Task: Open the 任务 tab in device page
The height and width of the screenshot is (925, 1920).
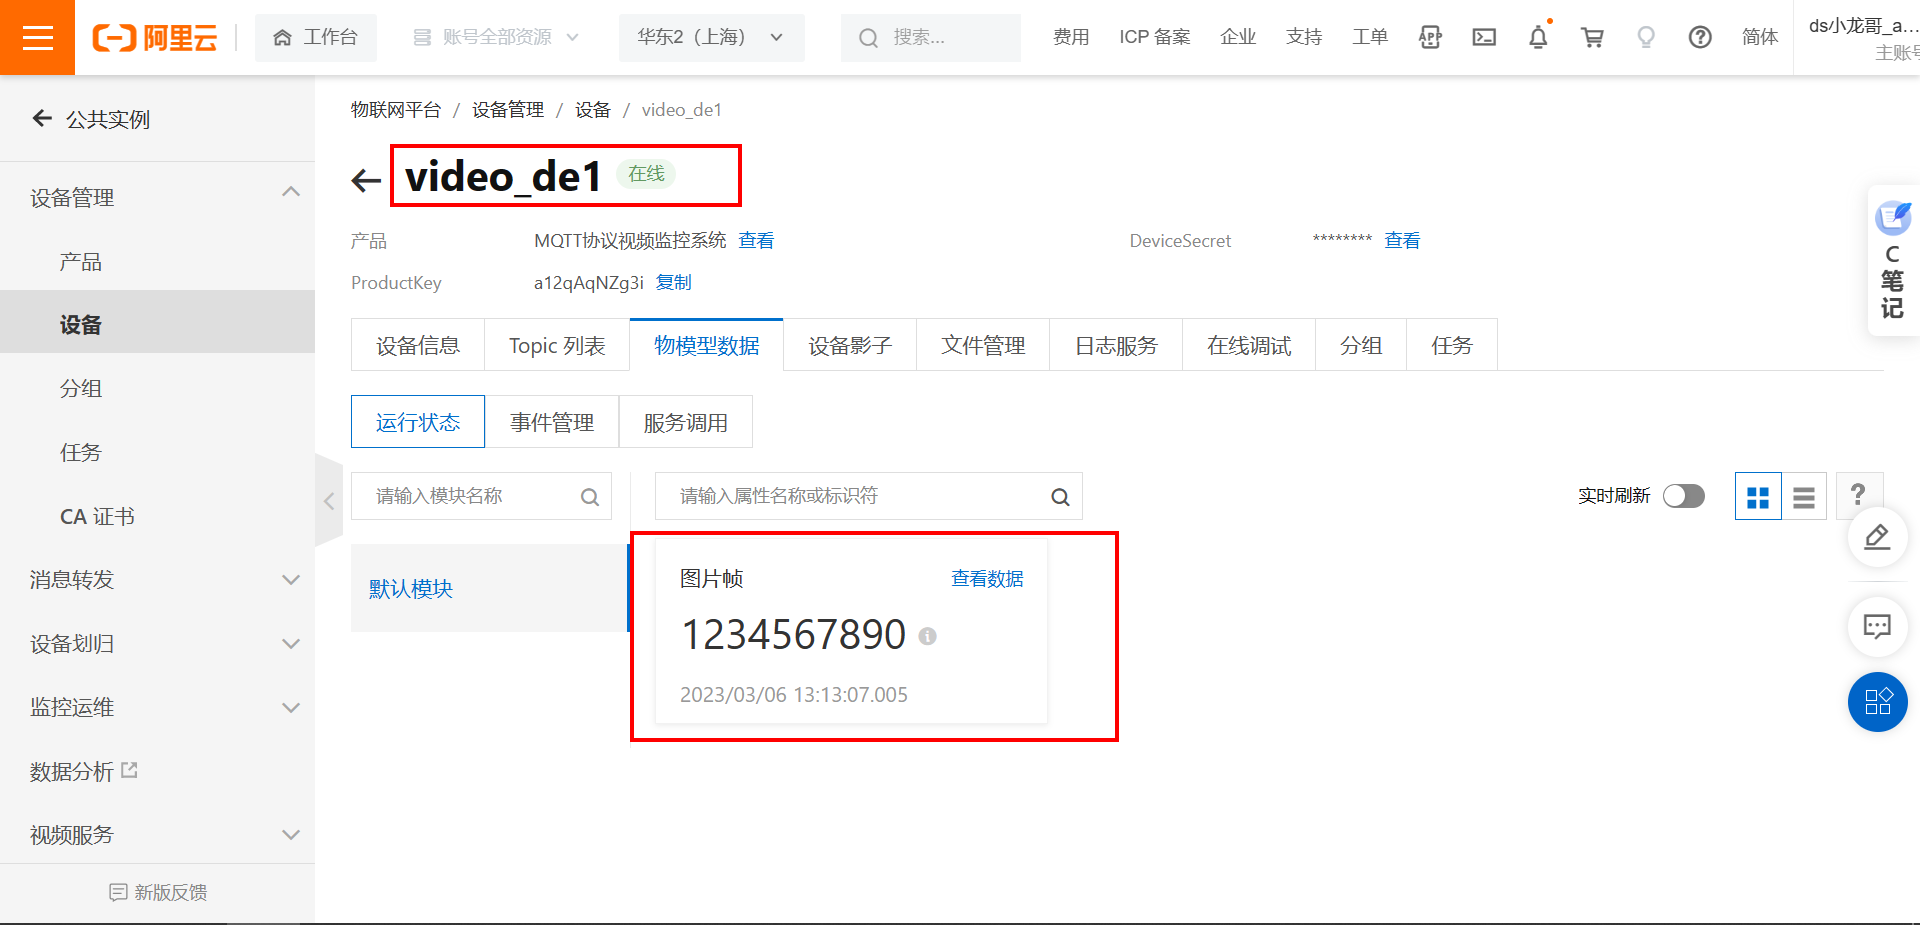Action: coord(1452,345)
